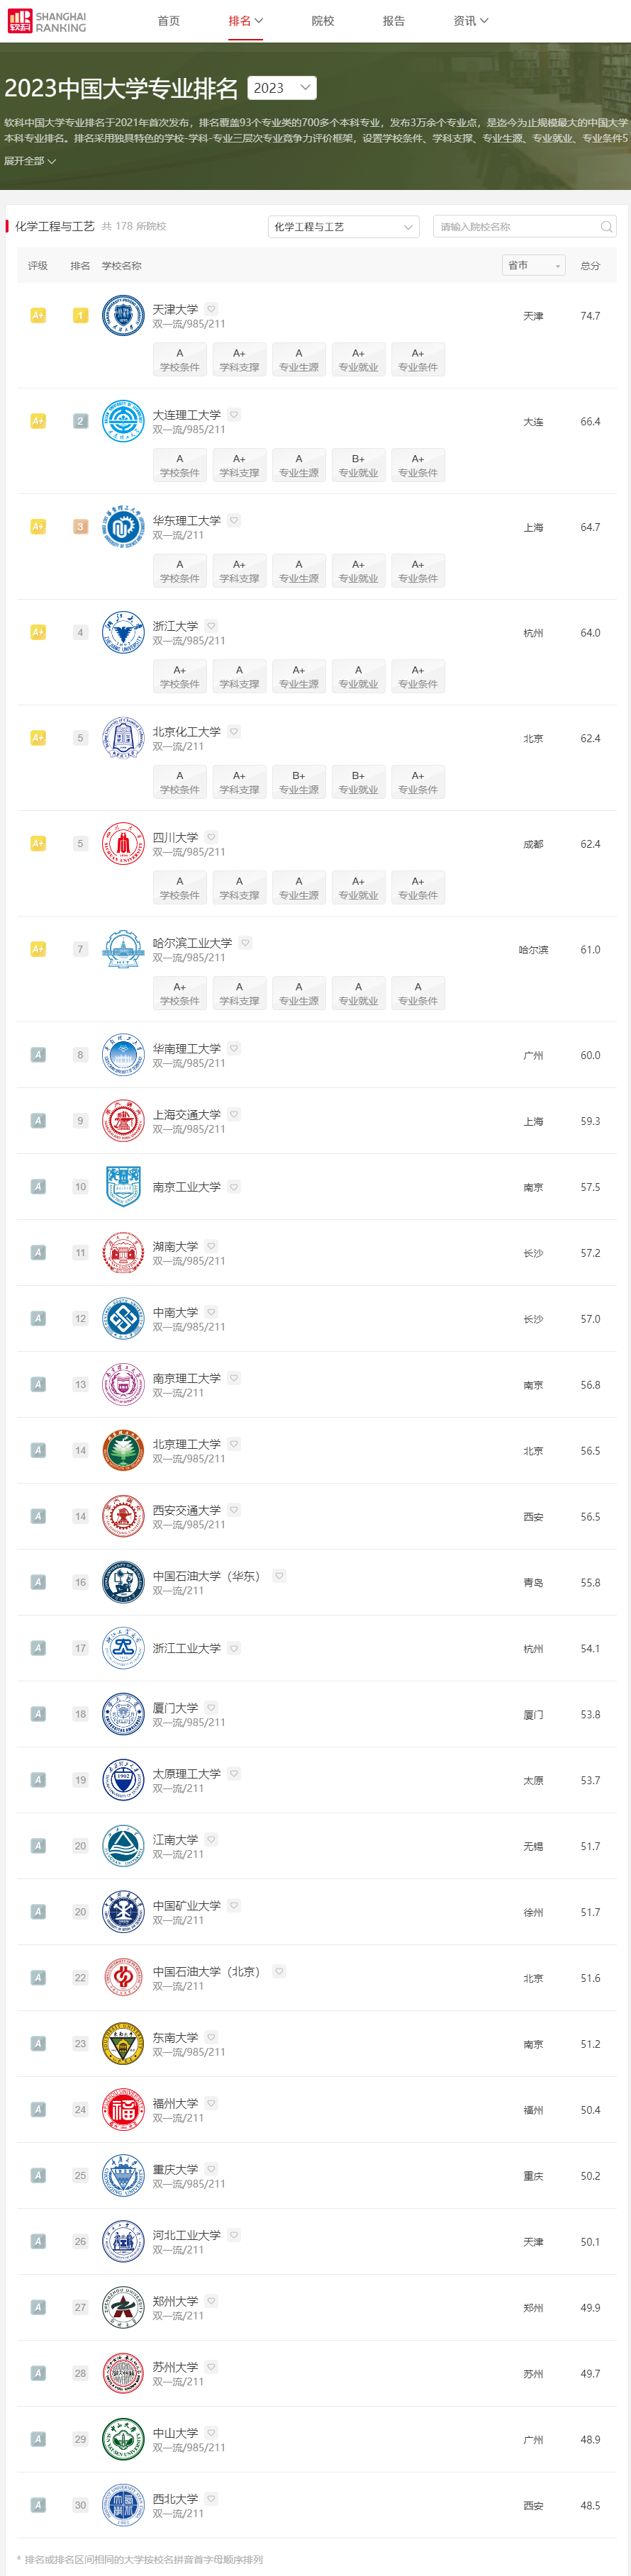
Task: Click Central South University's blue logo
Action: click(x=123, y=1319)
